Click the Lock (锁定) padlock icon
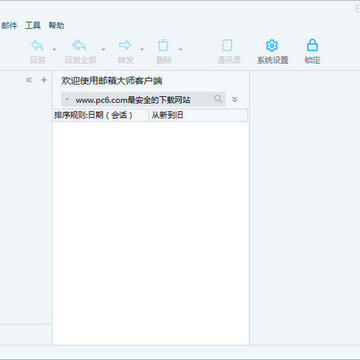This screenshot has height=360, width=360. [x=312, y=45]
